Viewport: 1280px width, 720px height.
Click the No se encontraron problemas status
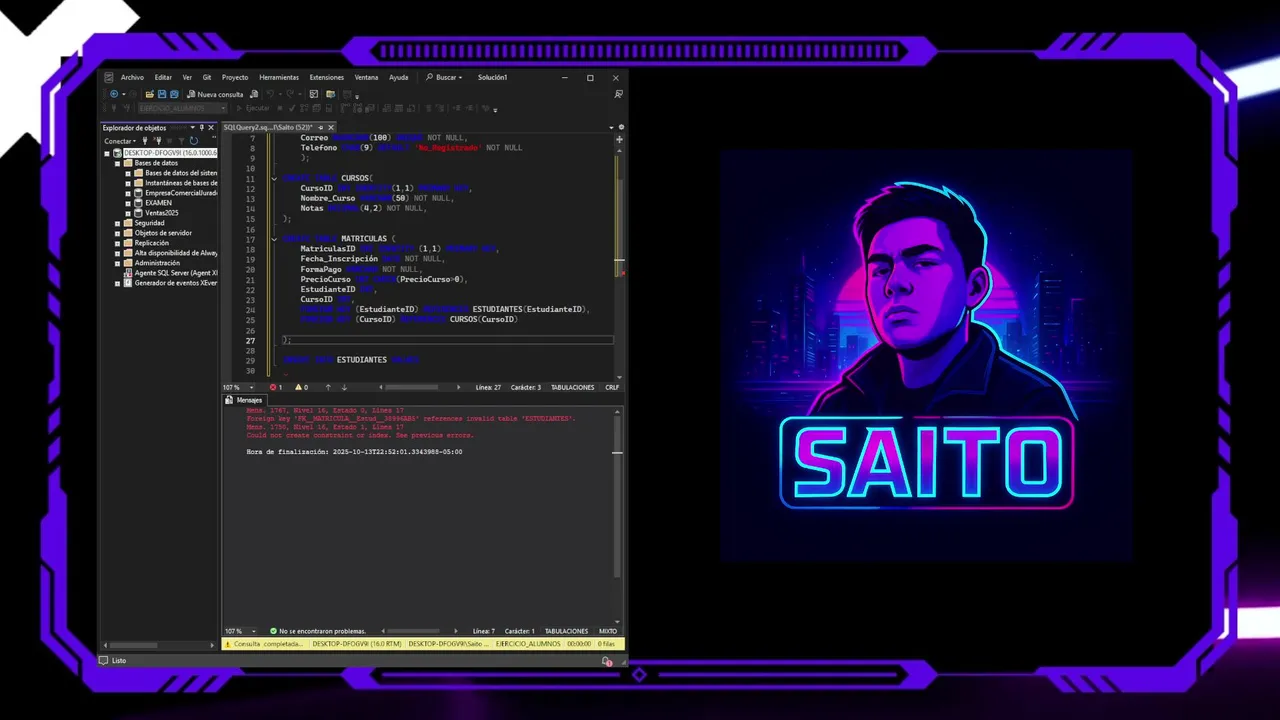click(x=318, y=631)
